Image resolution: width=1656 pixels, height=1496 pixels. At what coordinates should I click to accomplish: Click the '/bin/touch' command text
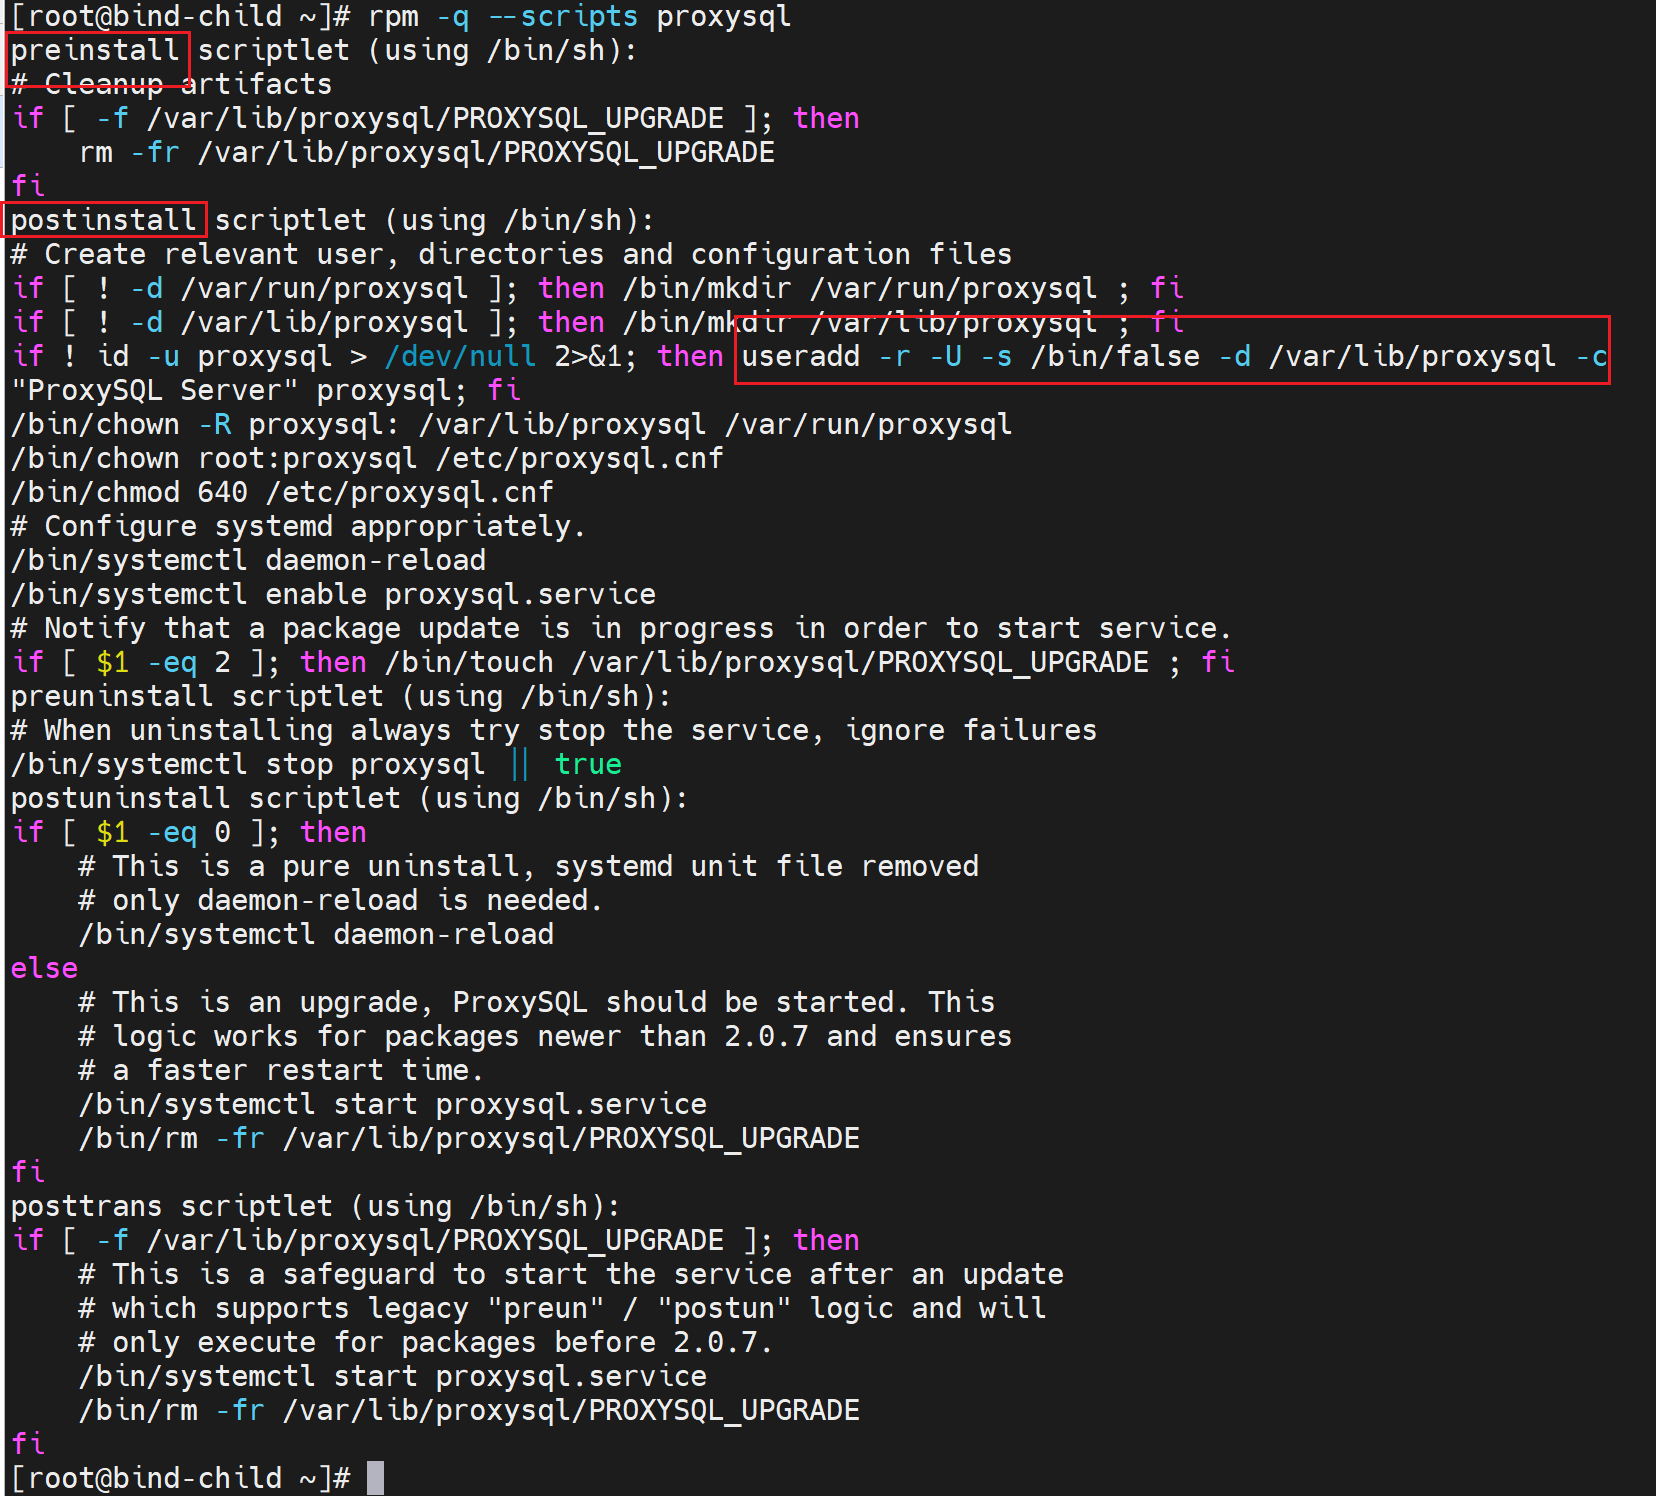(x=469, y=663)
